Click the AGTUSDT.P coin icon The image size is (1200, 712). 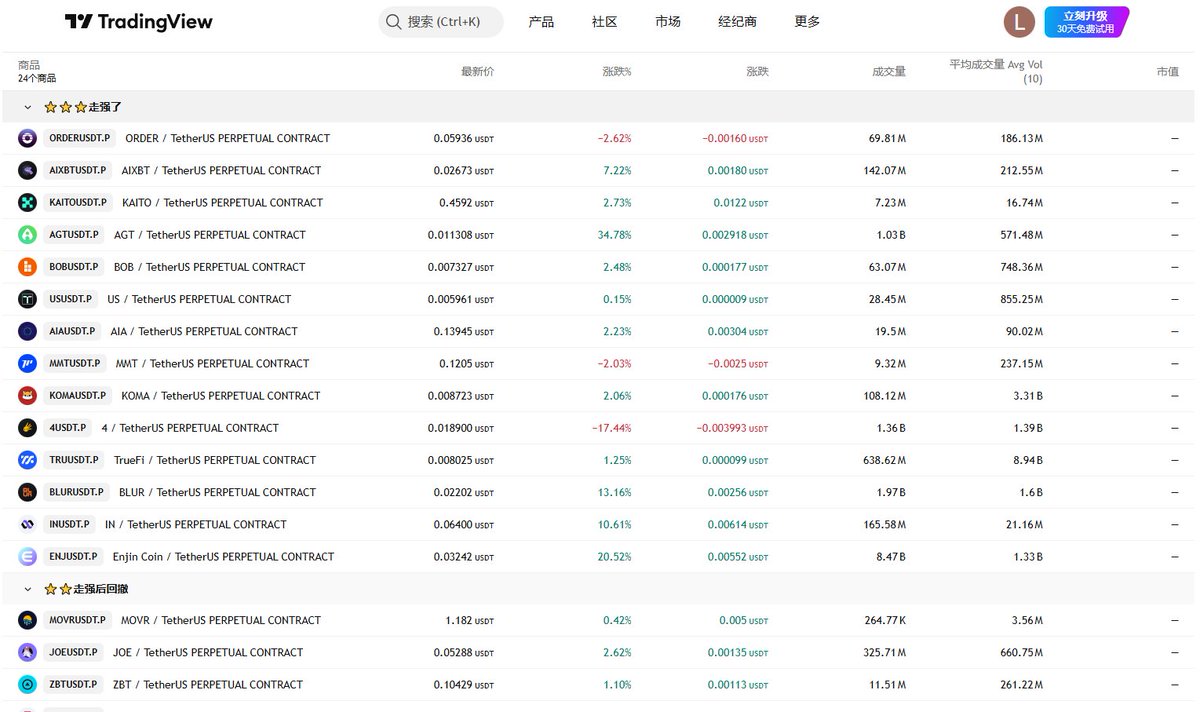pos(28,235)
